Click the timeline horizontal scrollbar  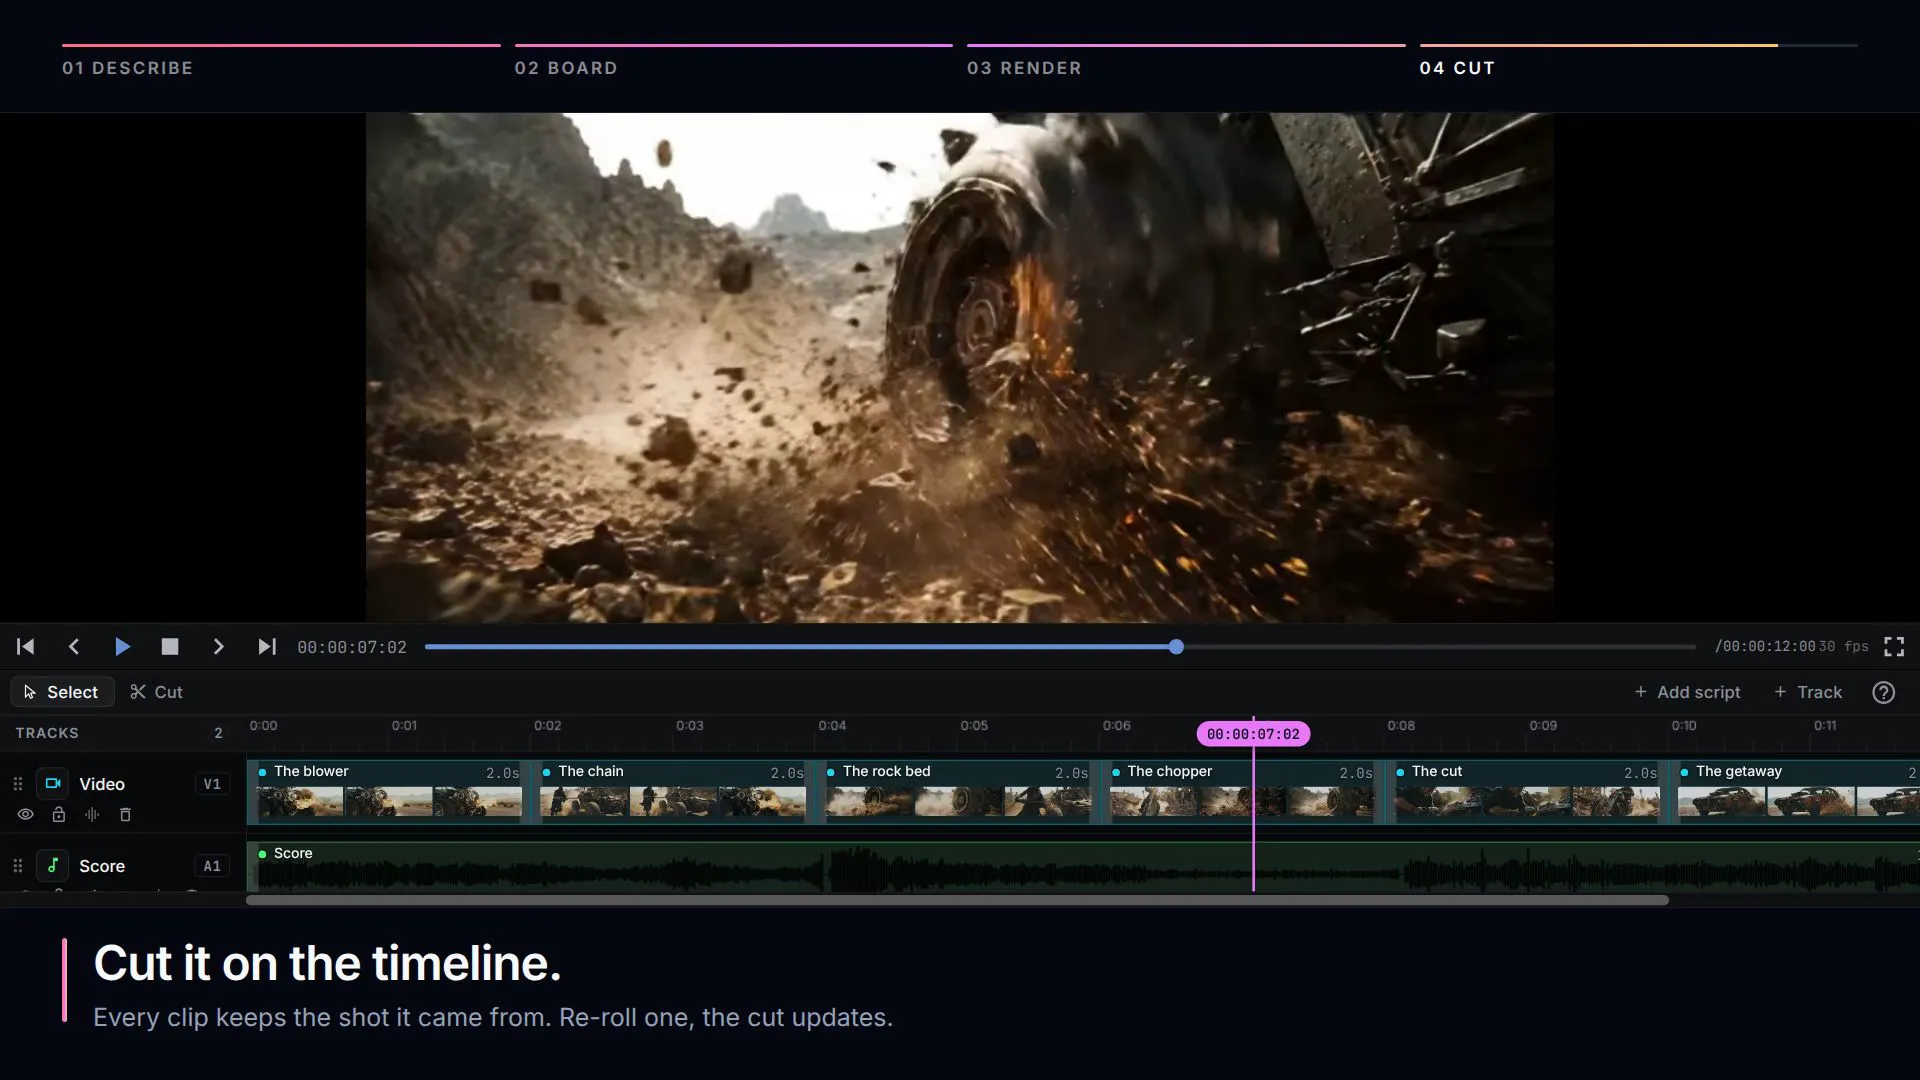click(x=957, y=900)
